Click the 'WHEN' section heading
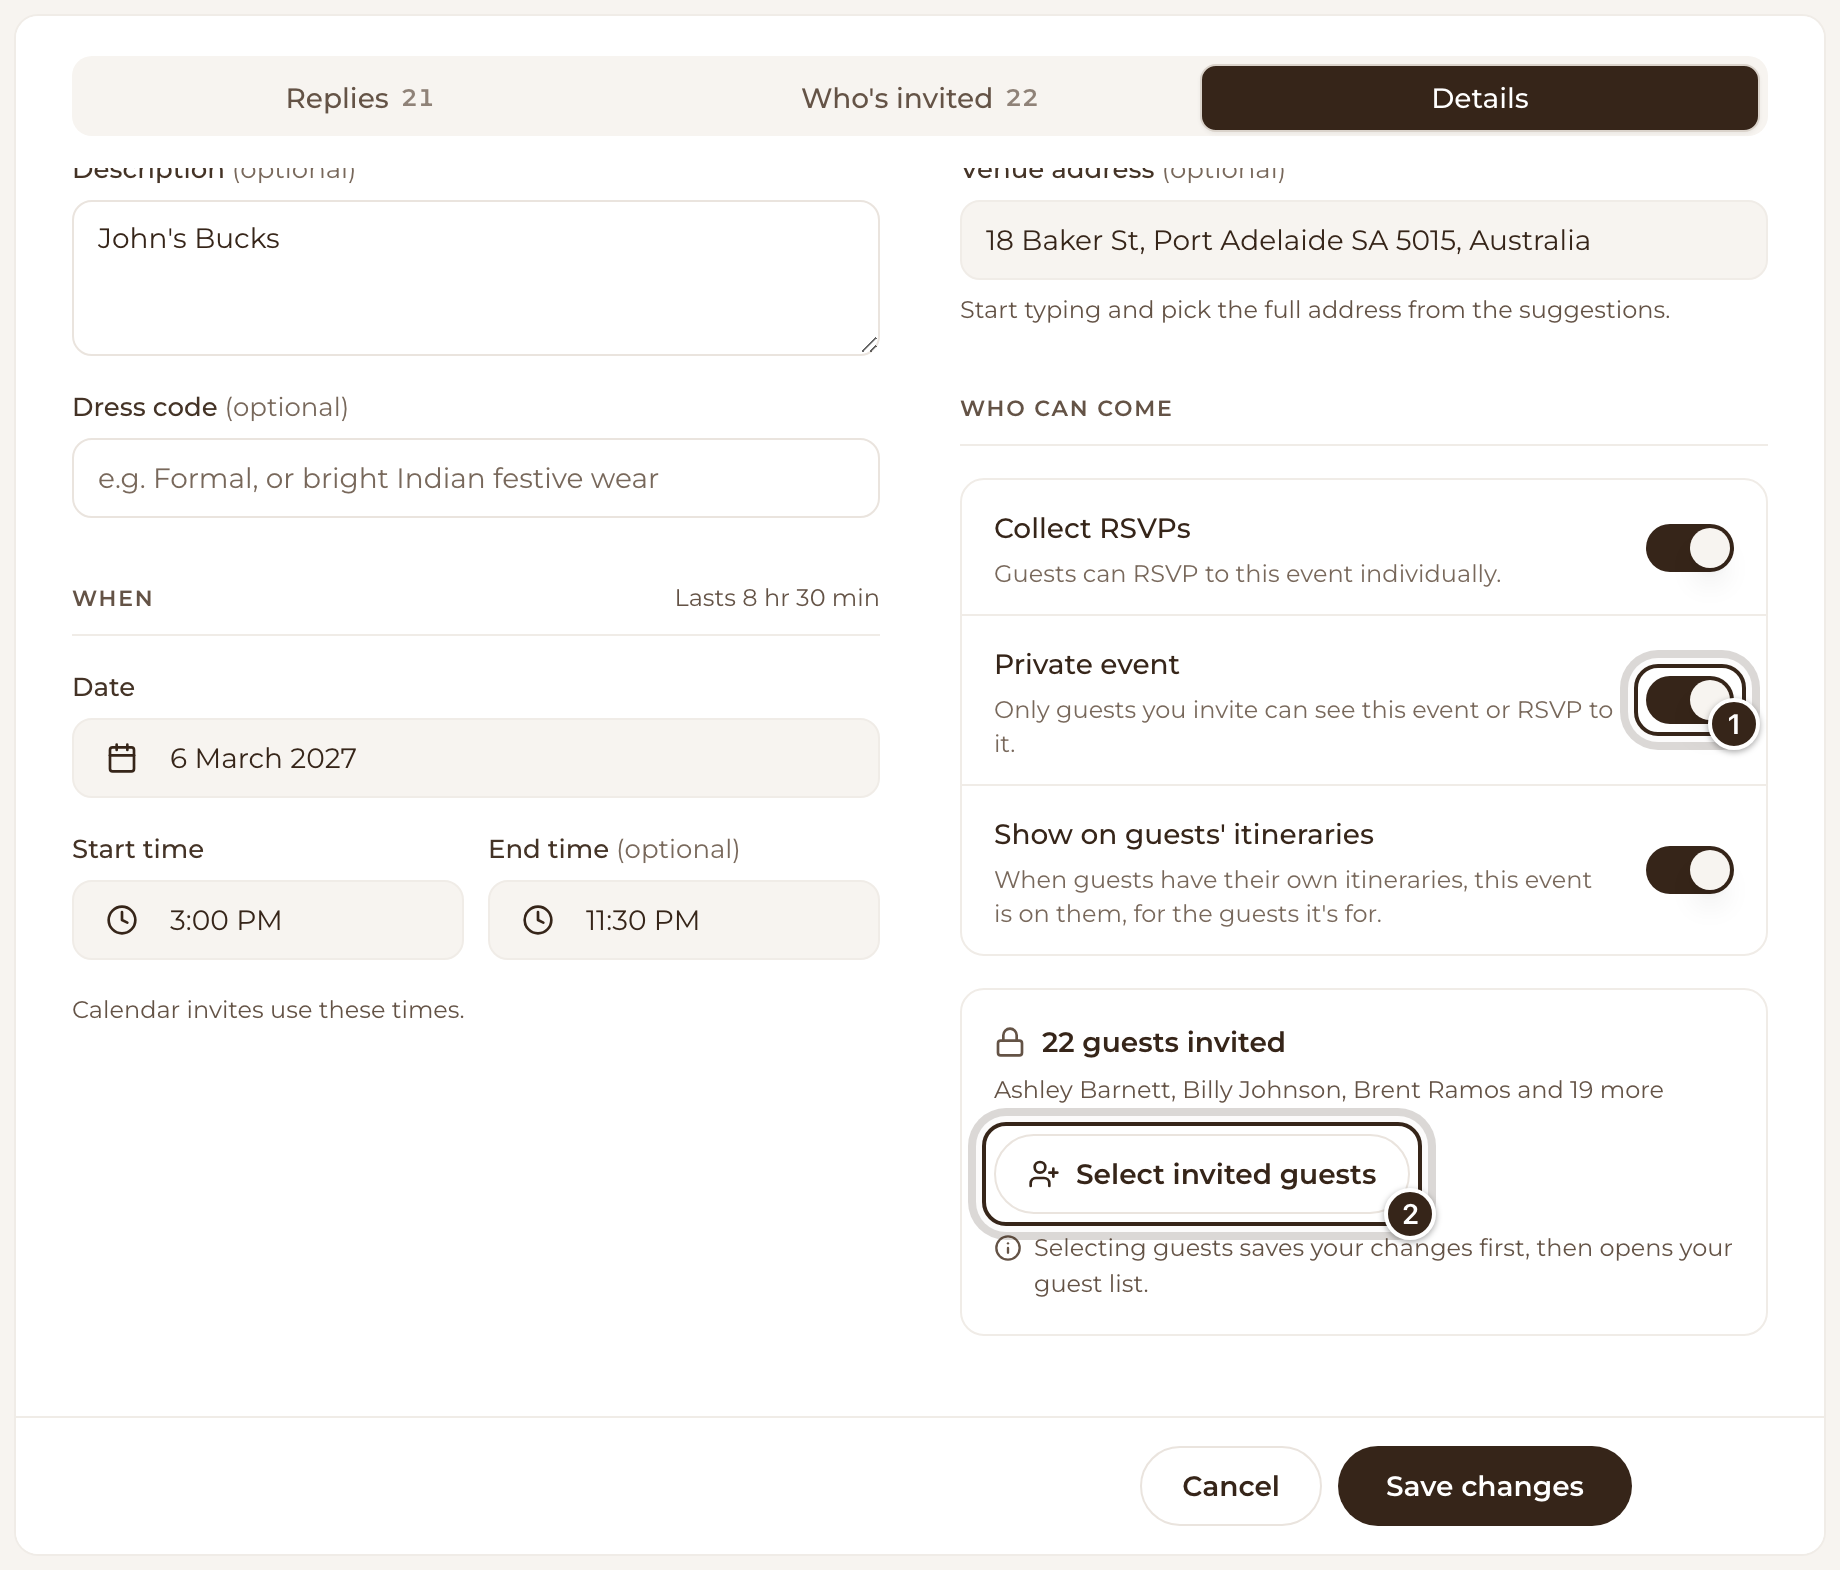This screenshot has height=1570, width=1840. (x=113, y=598)
